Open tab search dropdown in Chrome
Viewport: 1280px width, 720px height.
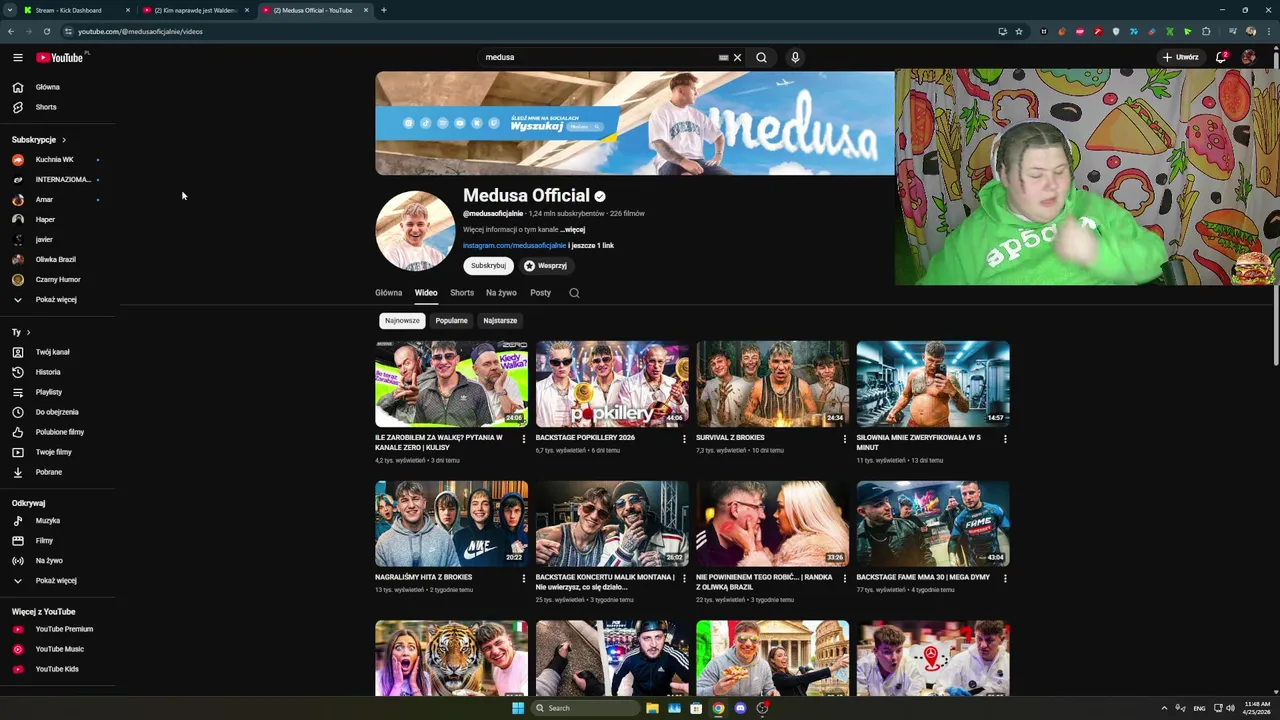tap(10, 10)
